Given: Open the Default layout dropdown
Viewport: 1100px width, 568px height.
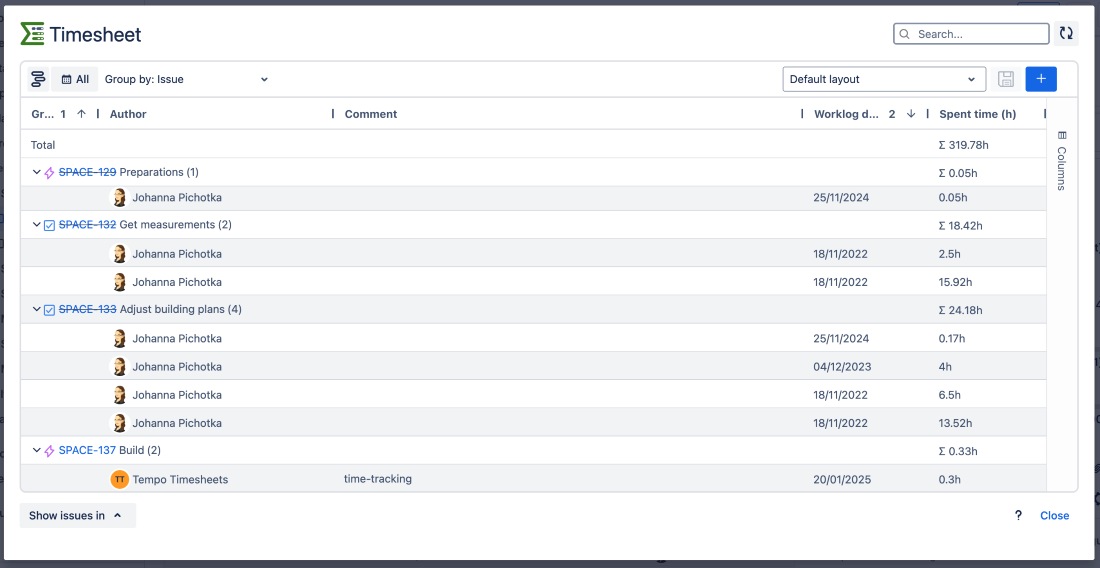Looking at the screenshot, I should point(884,79).
